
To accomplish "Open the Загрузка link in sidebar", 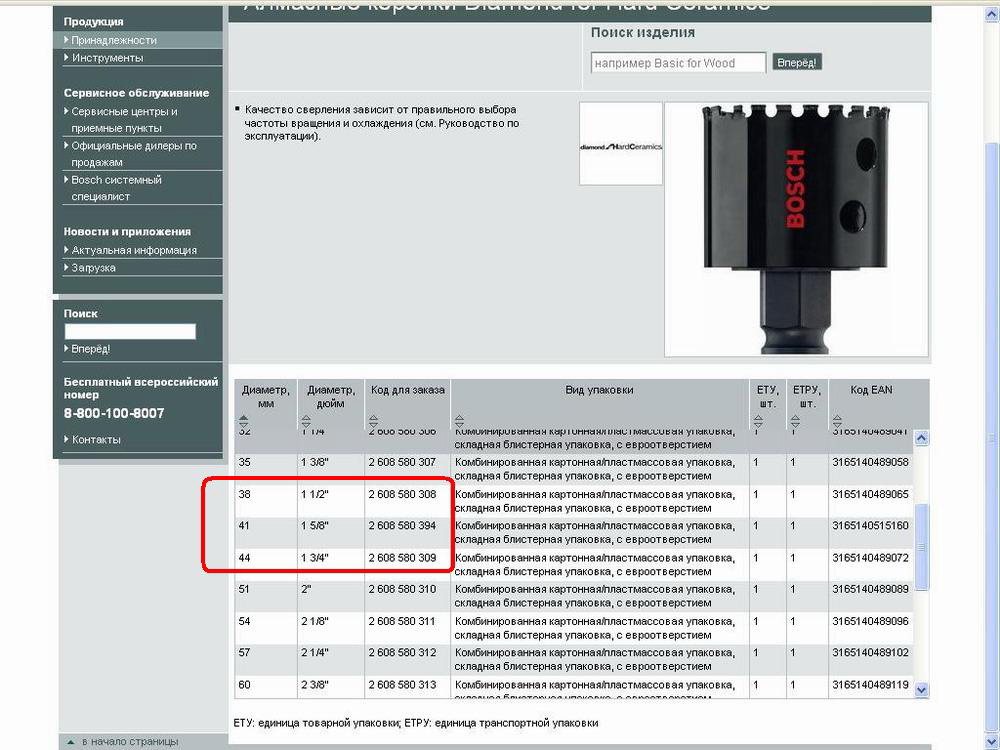I will 93,268.
